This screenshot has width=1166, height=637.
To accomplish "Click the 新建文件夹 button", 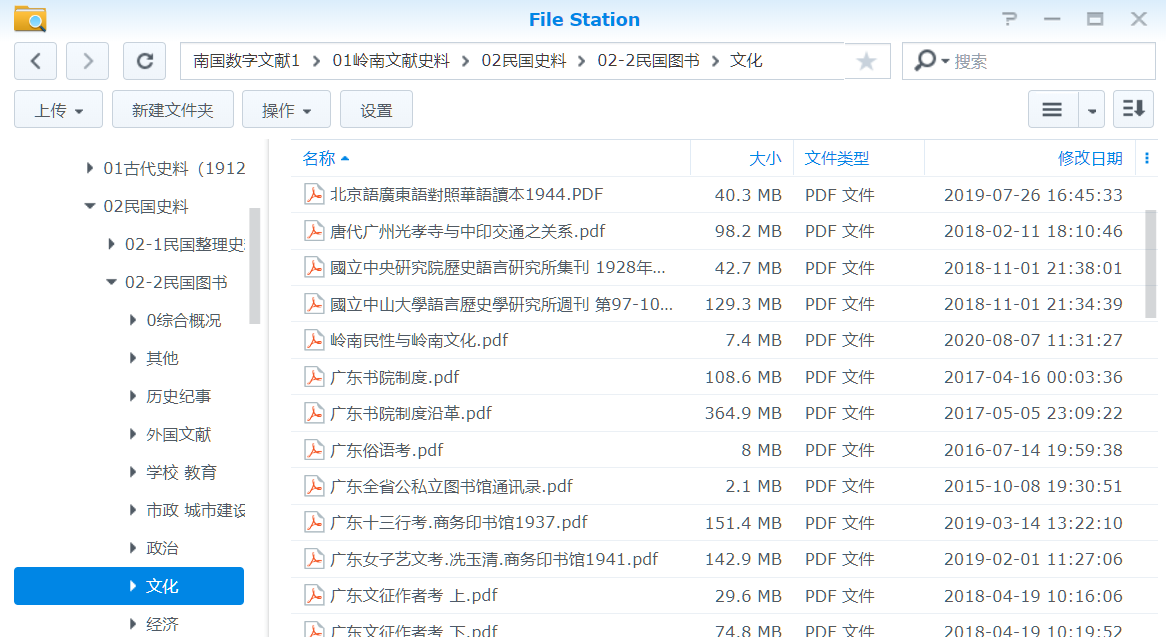I will 173,110.
